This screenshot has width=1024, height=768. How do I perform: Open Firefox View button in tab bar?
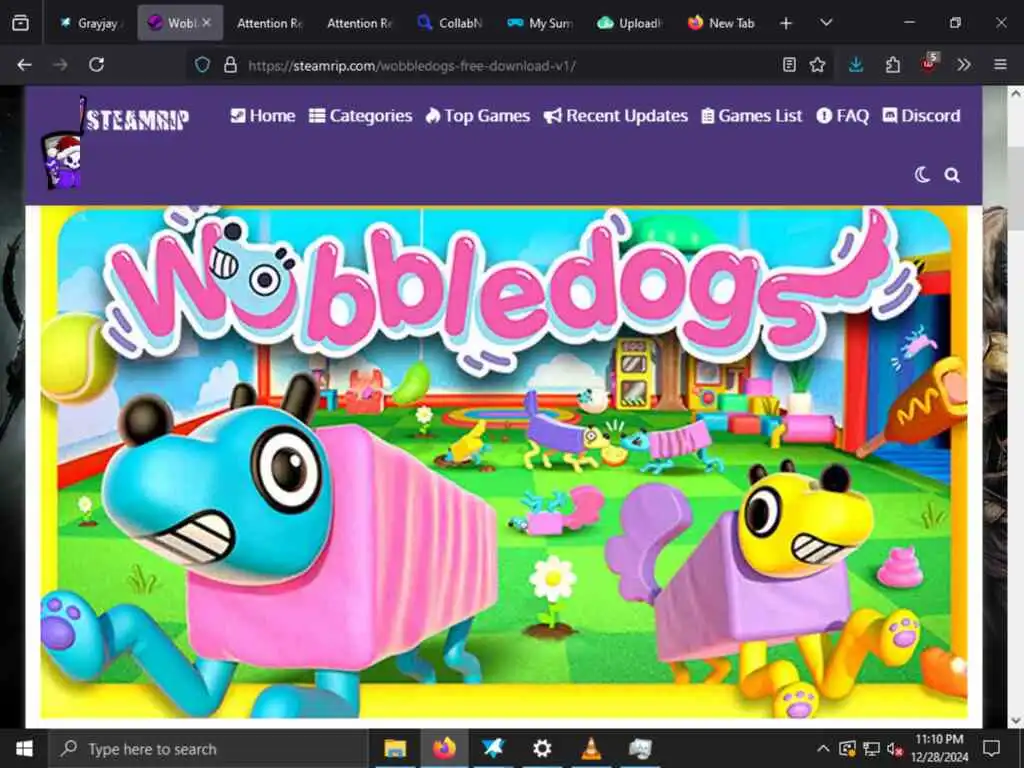20,23
